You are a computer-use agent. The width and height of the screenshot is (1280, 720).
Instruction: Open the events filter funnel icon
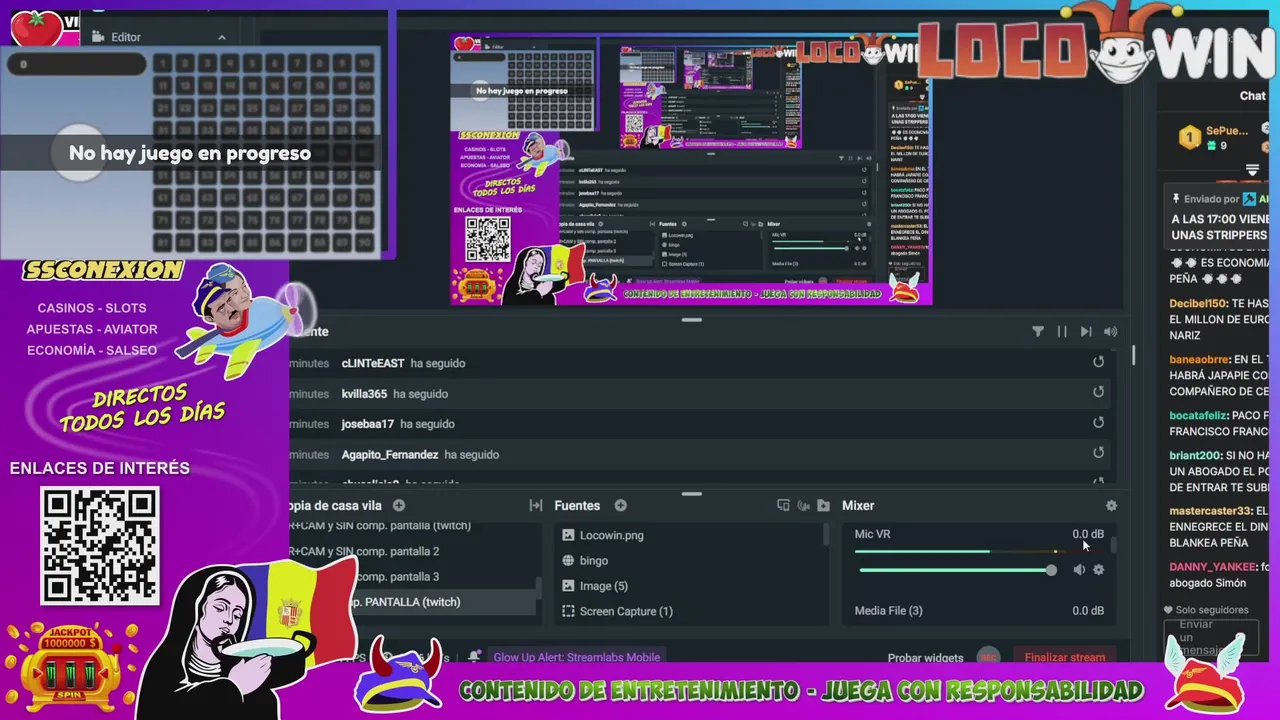(x=1038, y=332)
